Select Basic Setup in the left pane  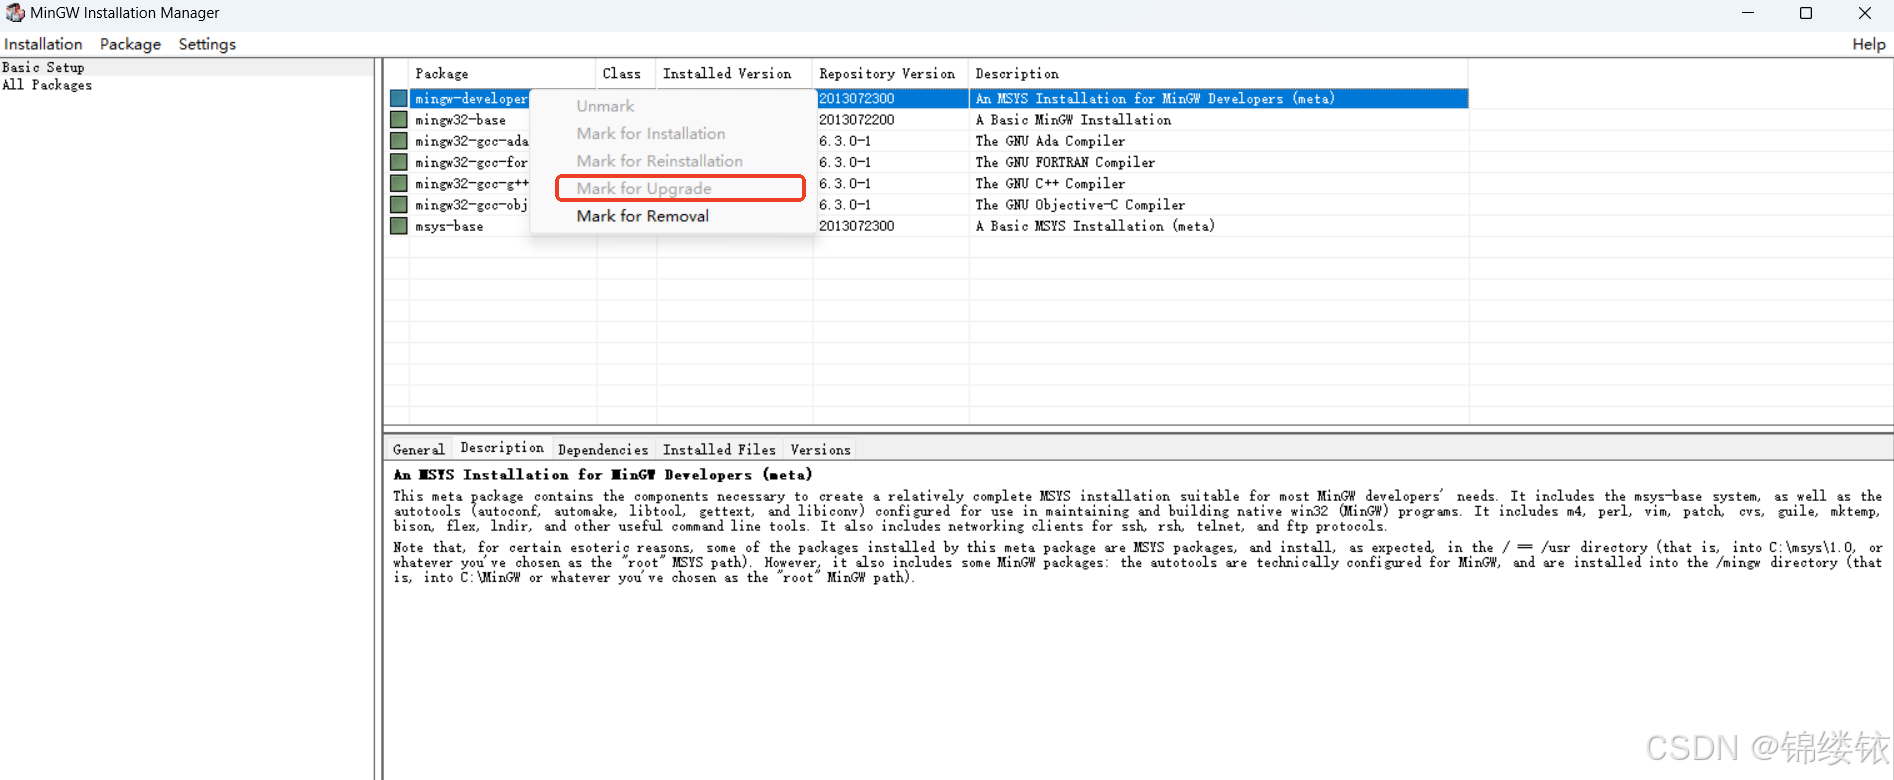point(43,67)
